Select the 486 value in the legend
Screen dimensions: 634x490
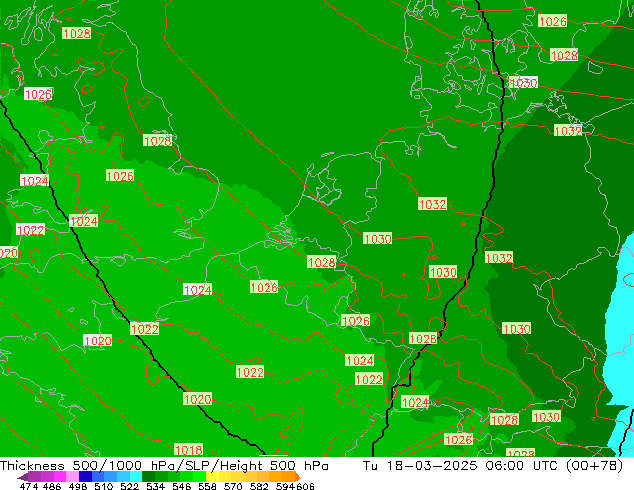(x=52, y=486)
